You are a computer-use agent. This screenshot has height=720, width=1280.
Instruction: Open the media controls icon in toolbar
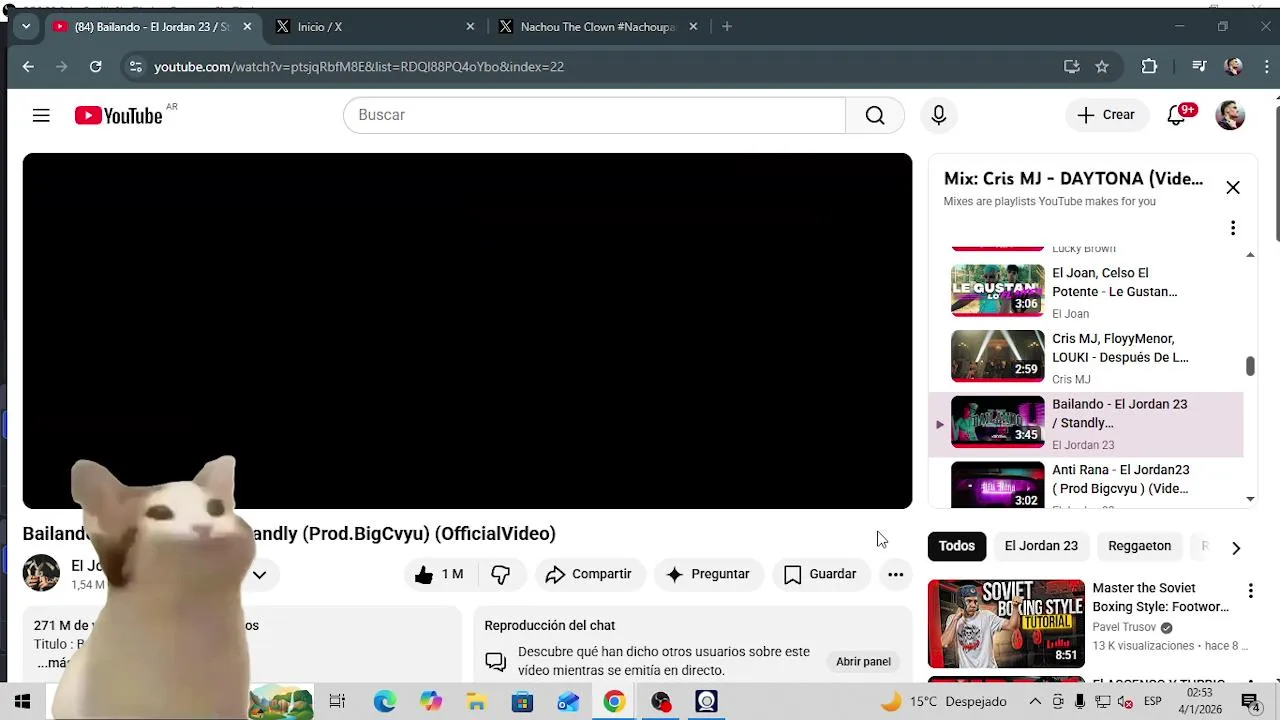coord(1199,67)
